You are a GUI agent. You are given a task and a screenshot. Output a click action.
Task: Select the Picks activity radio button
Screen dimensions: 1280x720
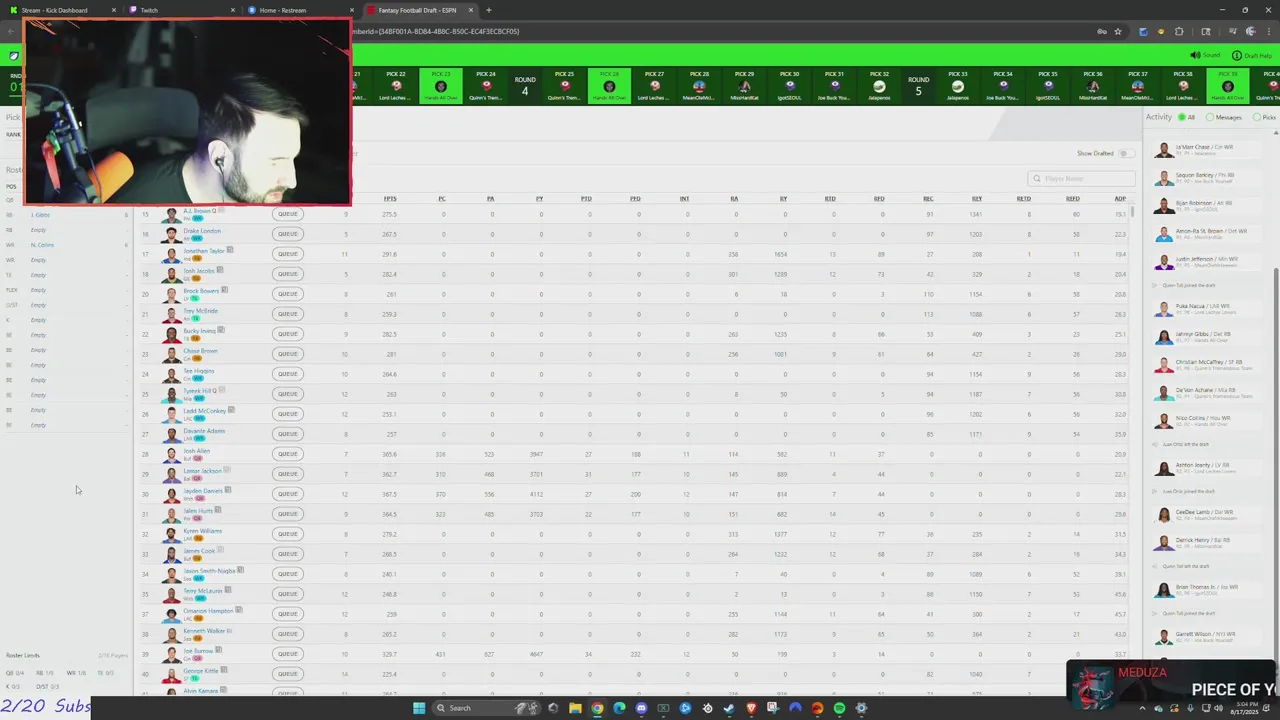tap(1257, 117)
